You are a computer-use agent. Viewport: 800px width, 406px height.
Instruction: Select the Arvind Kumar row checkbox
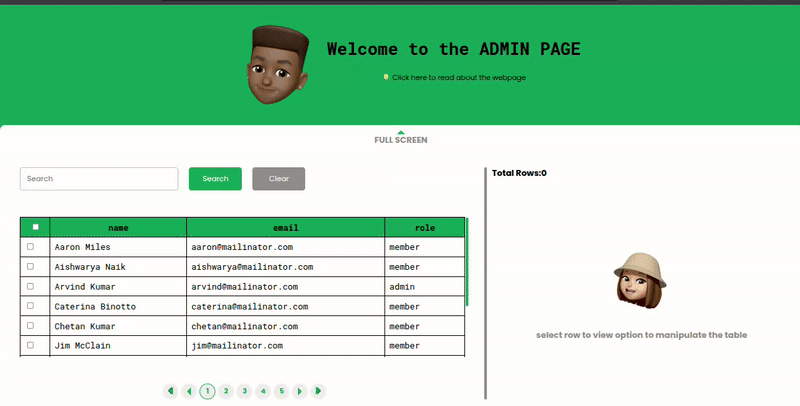coord(31,286)
